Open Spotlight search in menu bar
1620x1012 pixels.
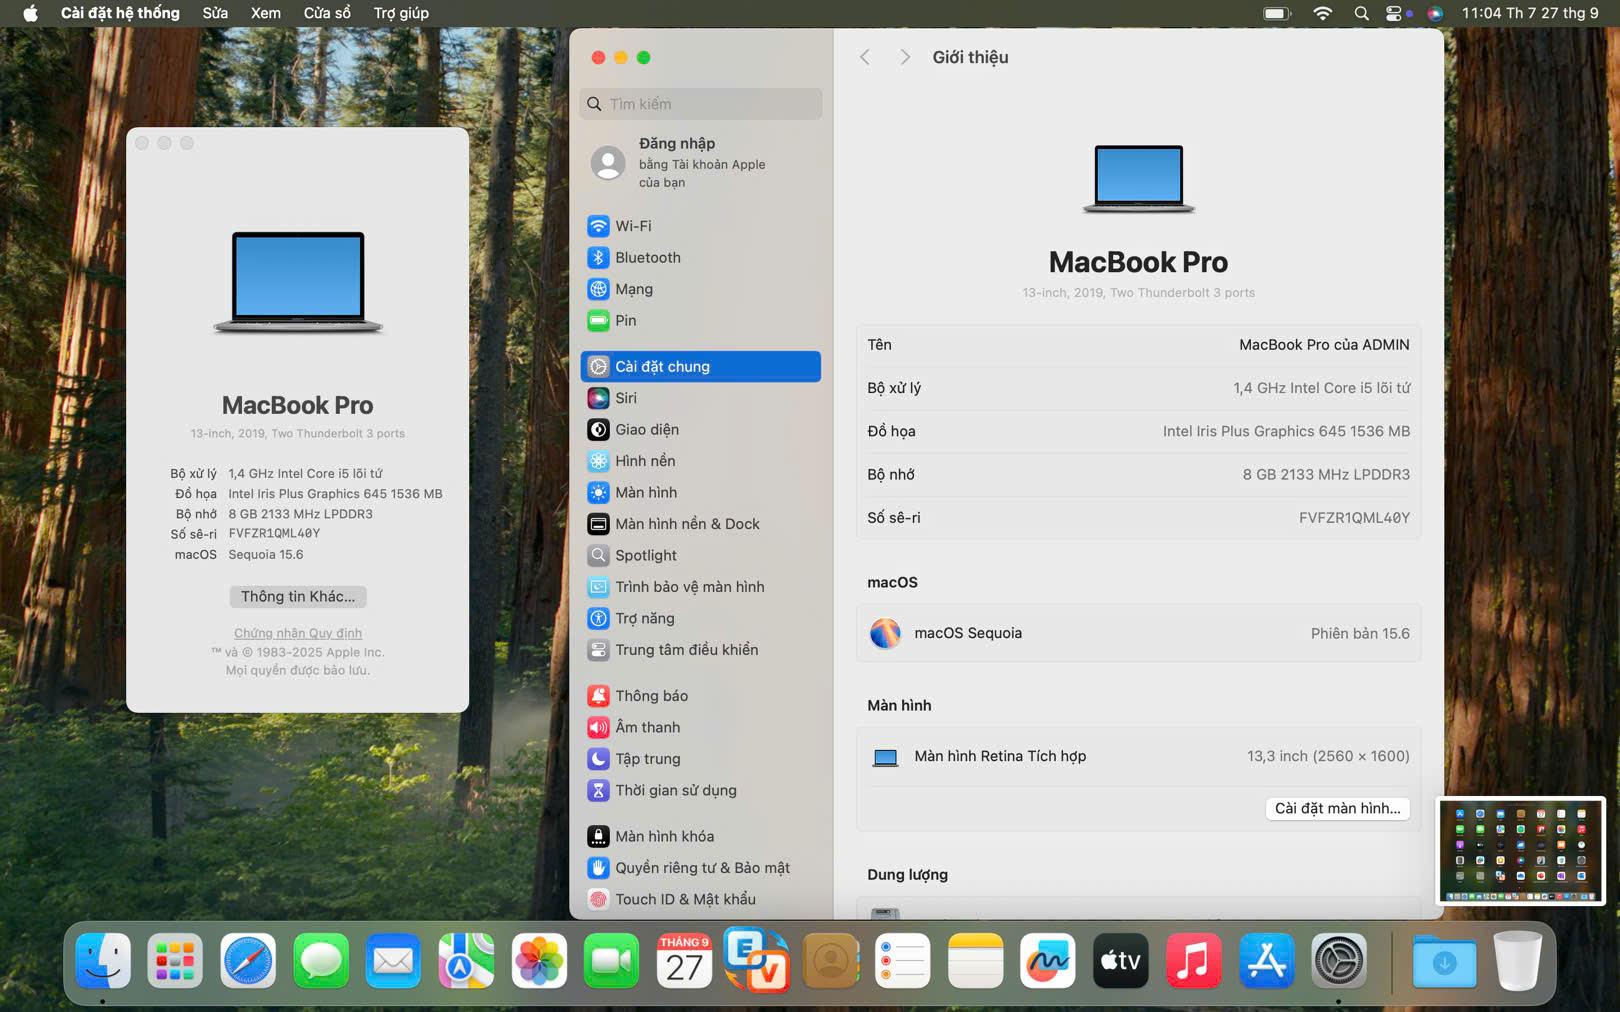pos(1361,13)
